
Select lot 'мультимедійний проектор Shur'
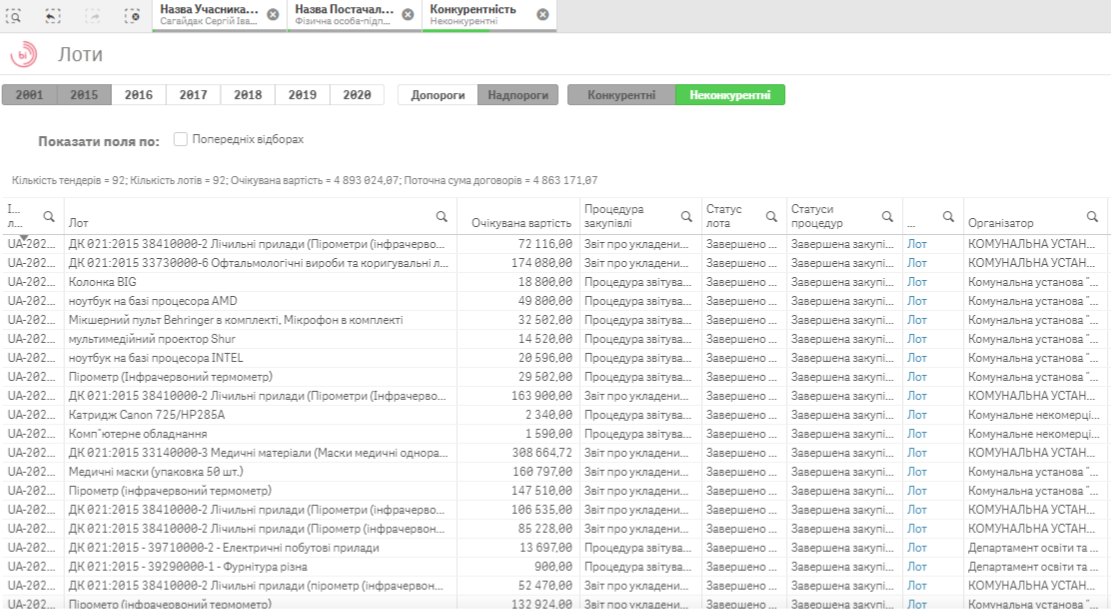point(152,339)
